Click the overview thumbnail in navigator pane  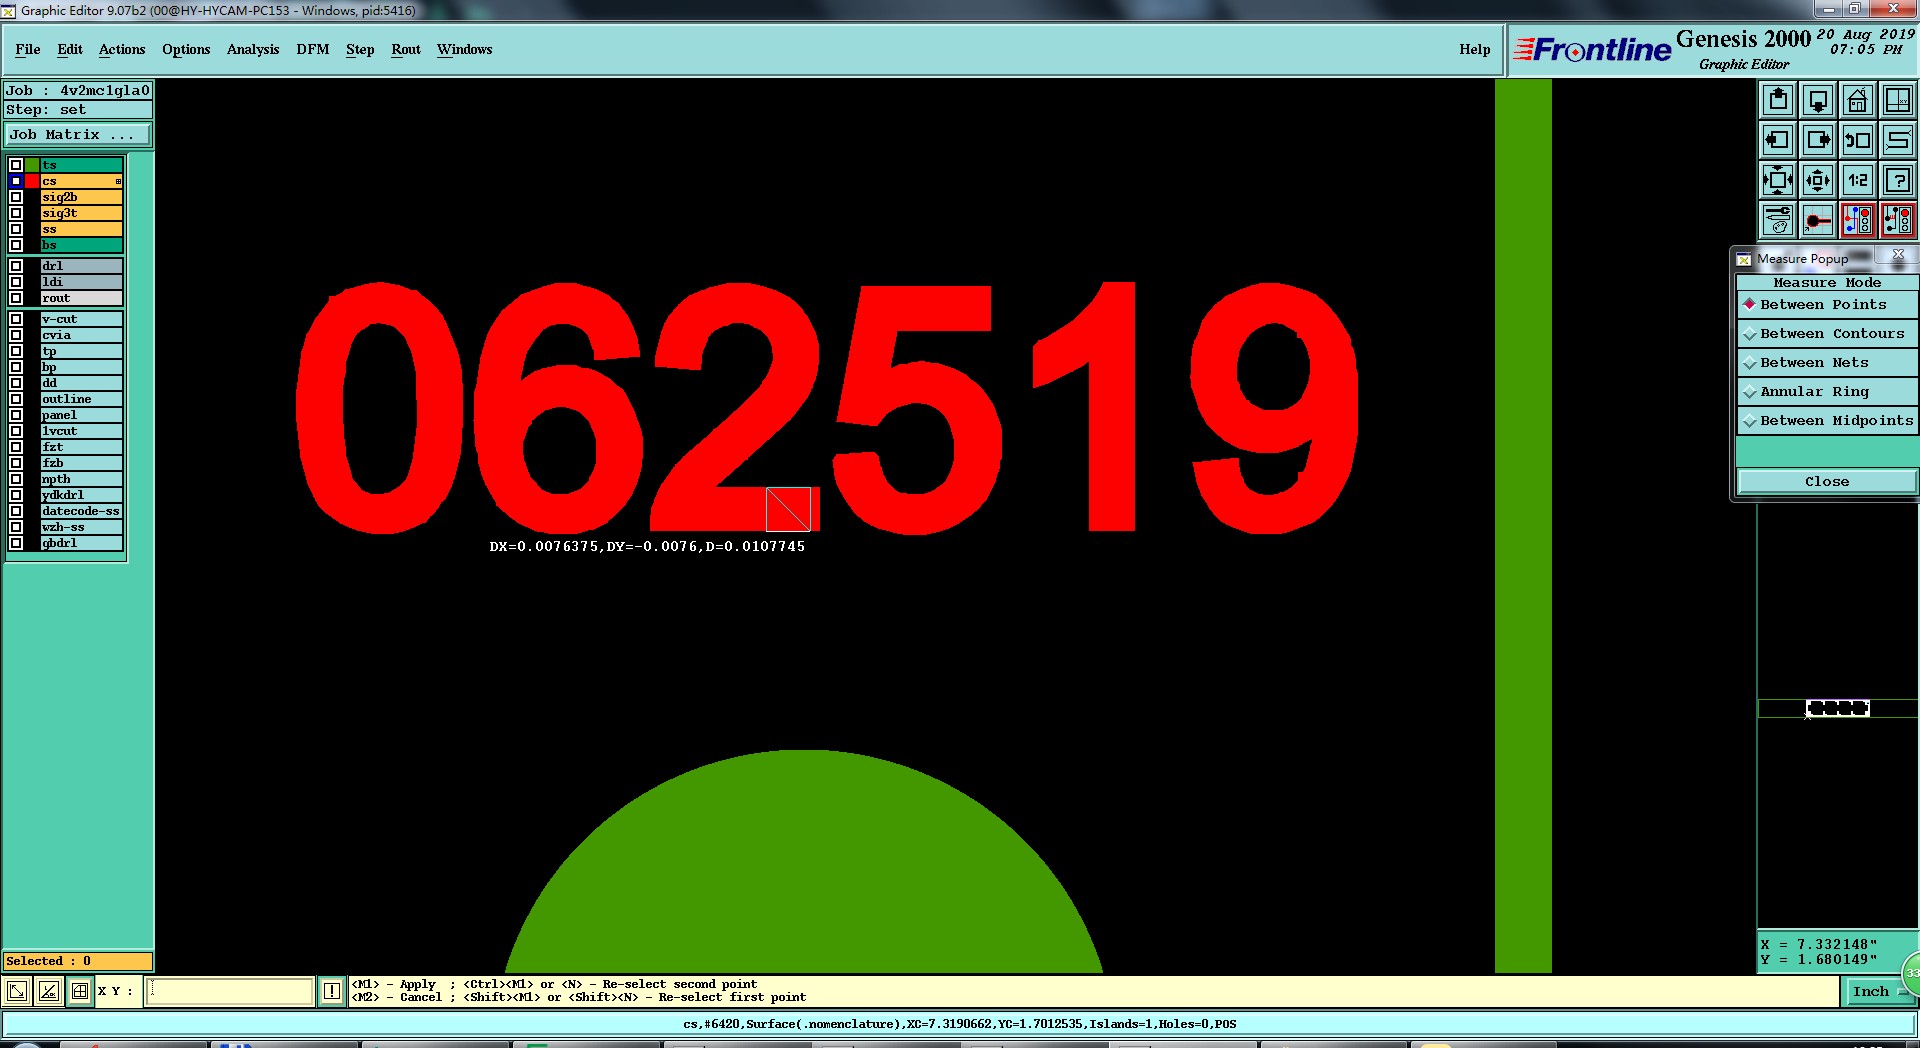[x=1838, y=708]
